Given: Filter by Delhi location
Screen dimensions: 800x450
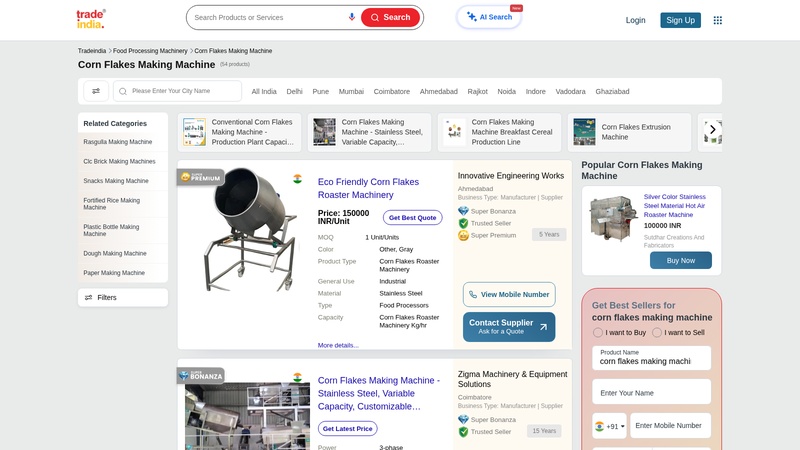Looking at the screenshot, I should (294, 92).
